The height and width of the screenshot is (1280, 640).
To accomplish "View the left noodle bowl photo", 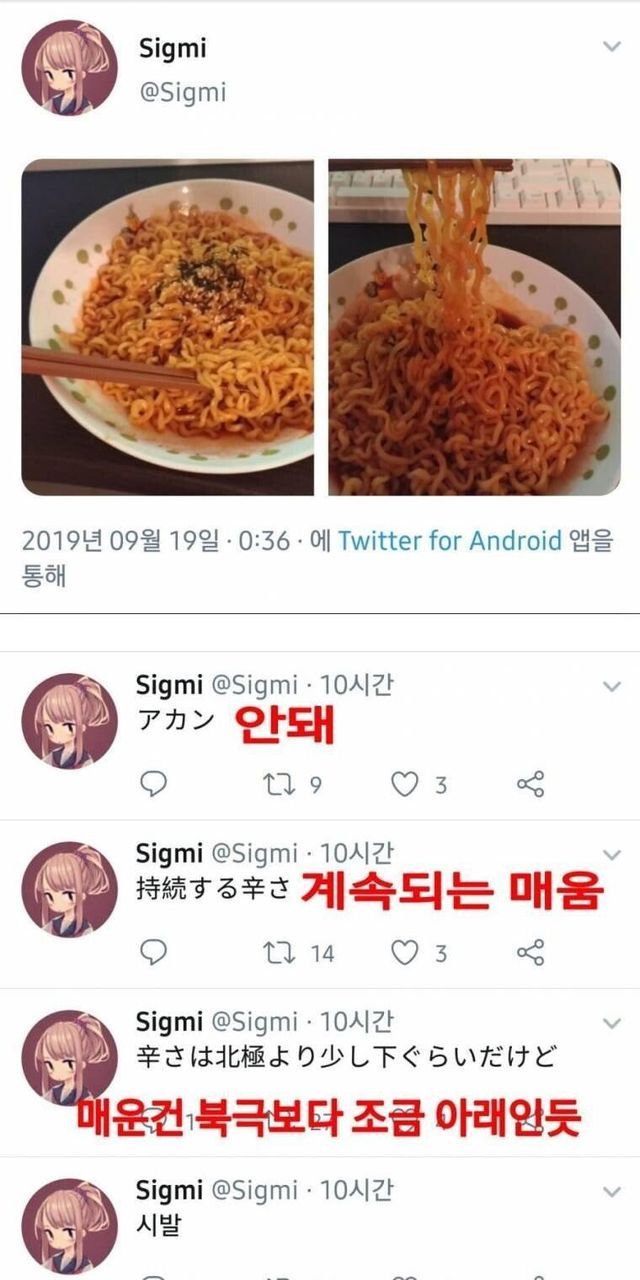I will (x=168, y=327).
